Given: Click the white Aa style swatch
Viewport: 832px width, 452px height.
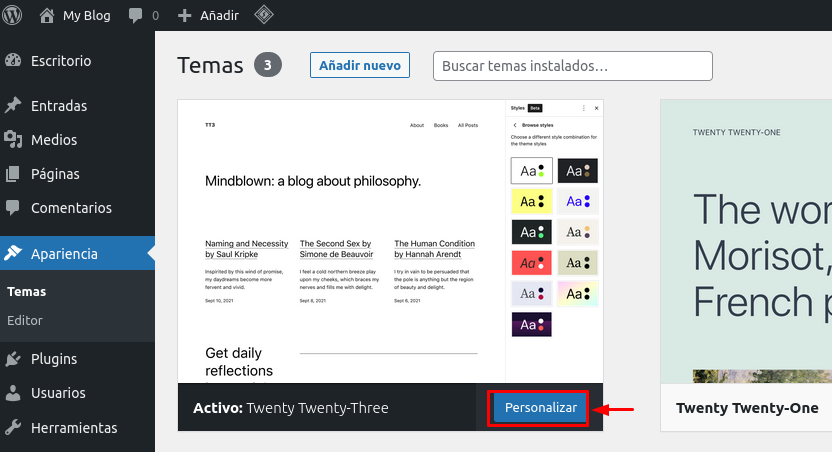Looking at the screenshot, I should [x=532, y=171].
